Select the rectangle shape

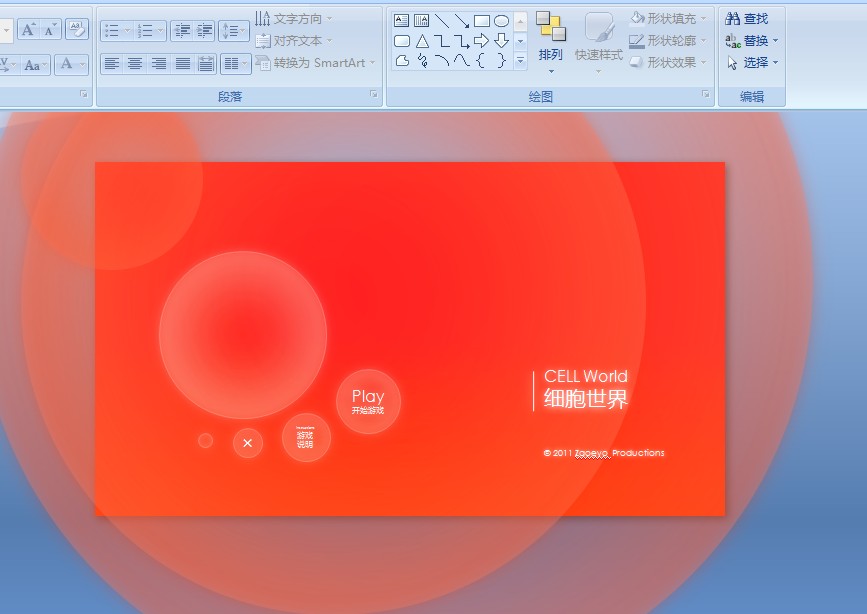[482, 21]
